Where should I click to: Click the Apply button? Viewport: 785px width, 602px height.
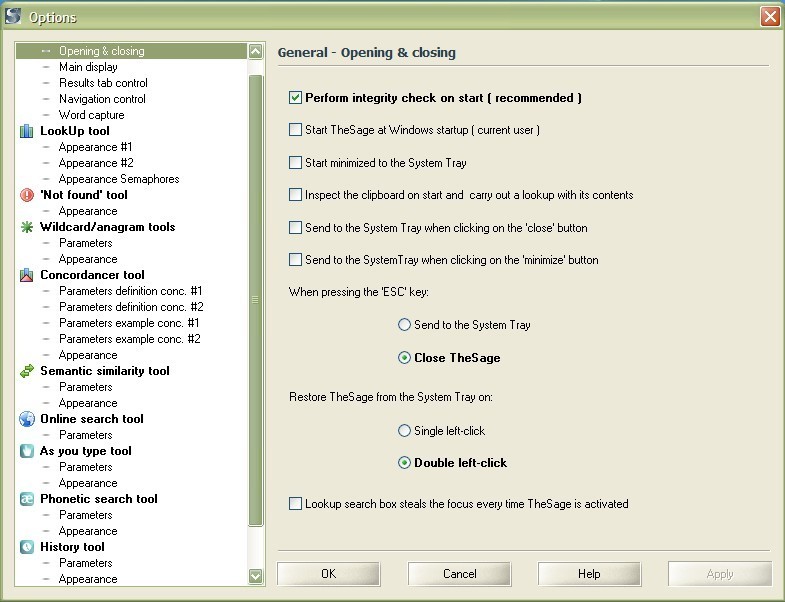click(720, 573)
